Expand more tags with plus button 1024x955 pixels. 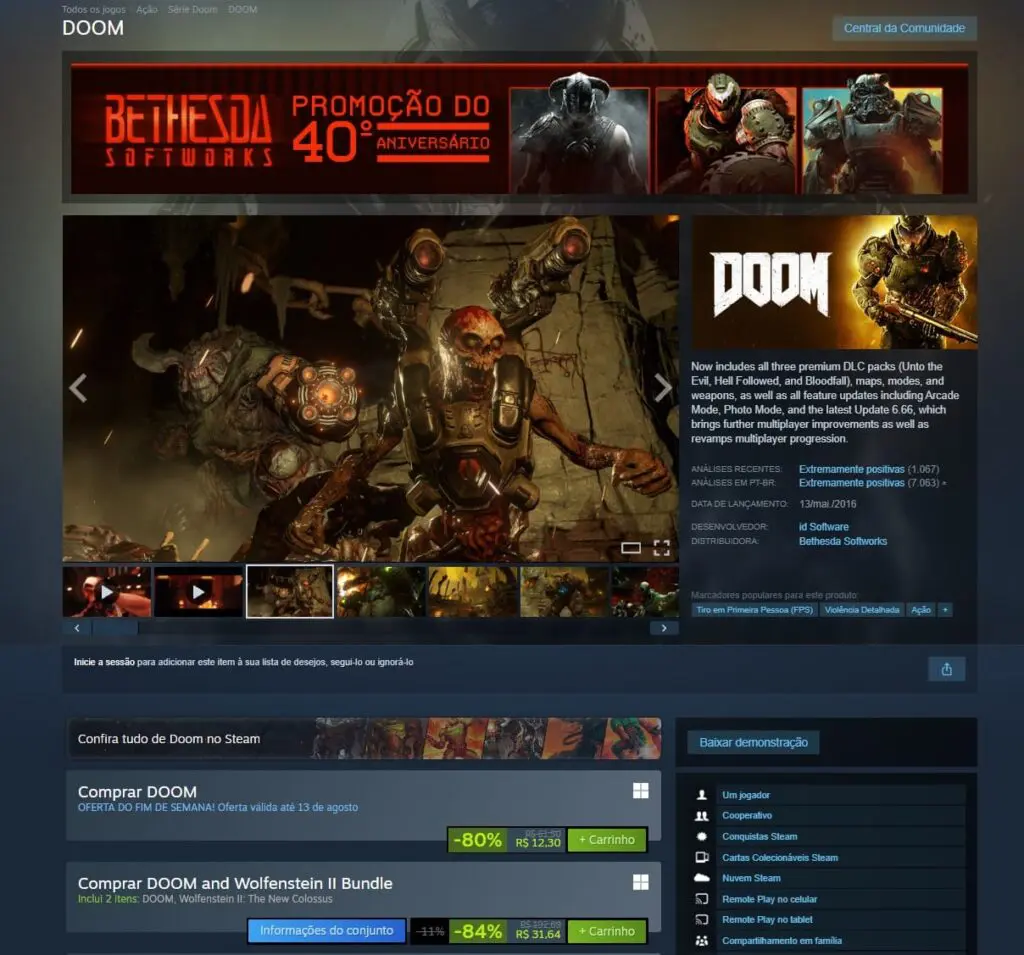click(x=945, y=610)
